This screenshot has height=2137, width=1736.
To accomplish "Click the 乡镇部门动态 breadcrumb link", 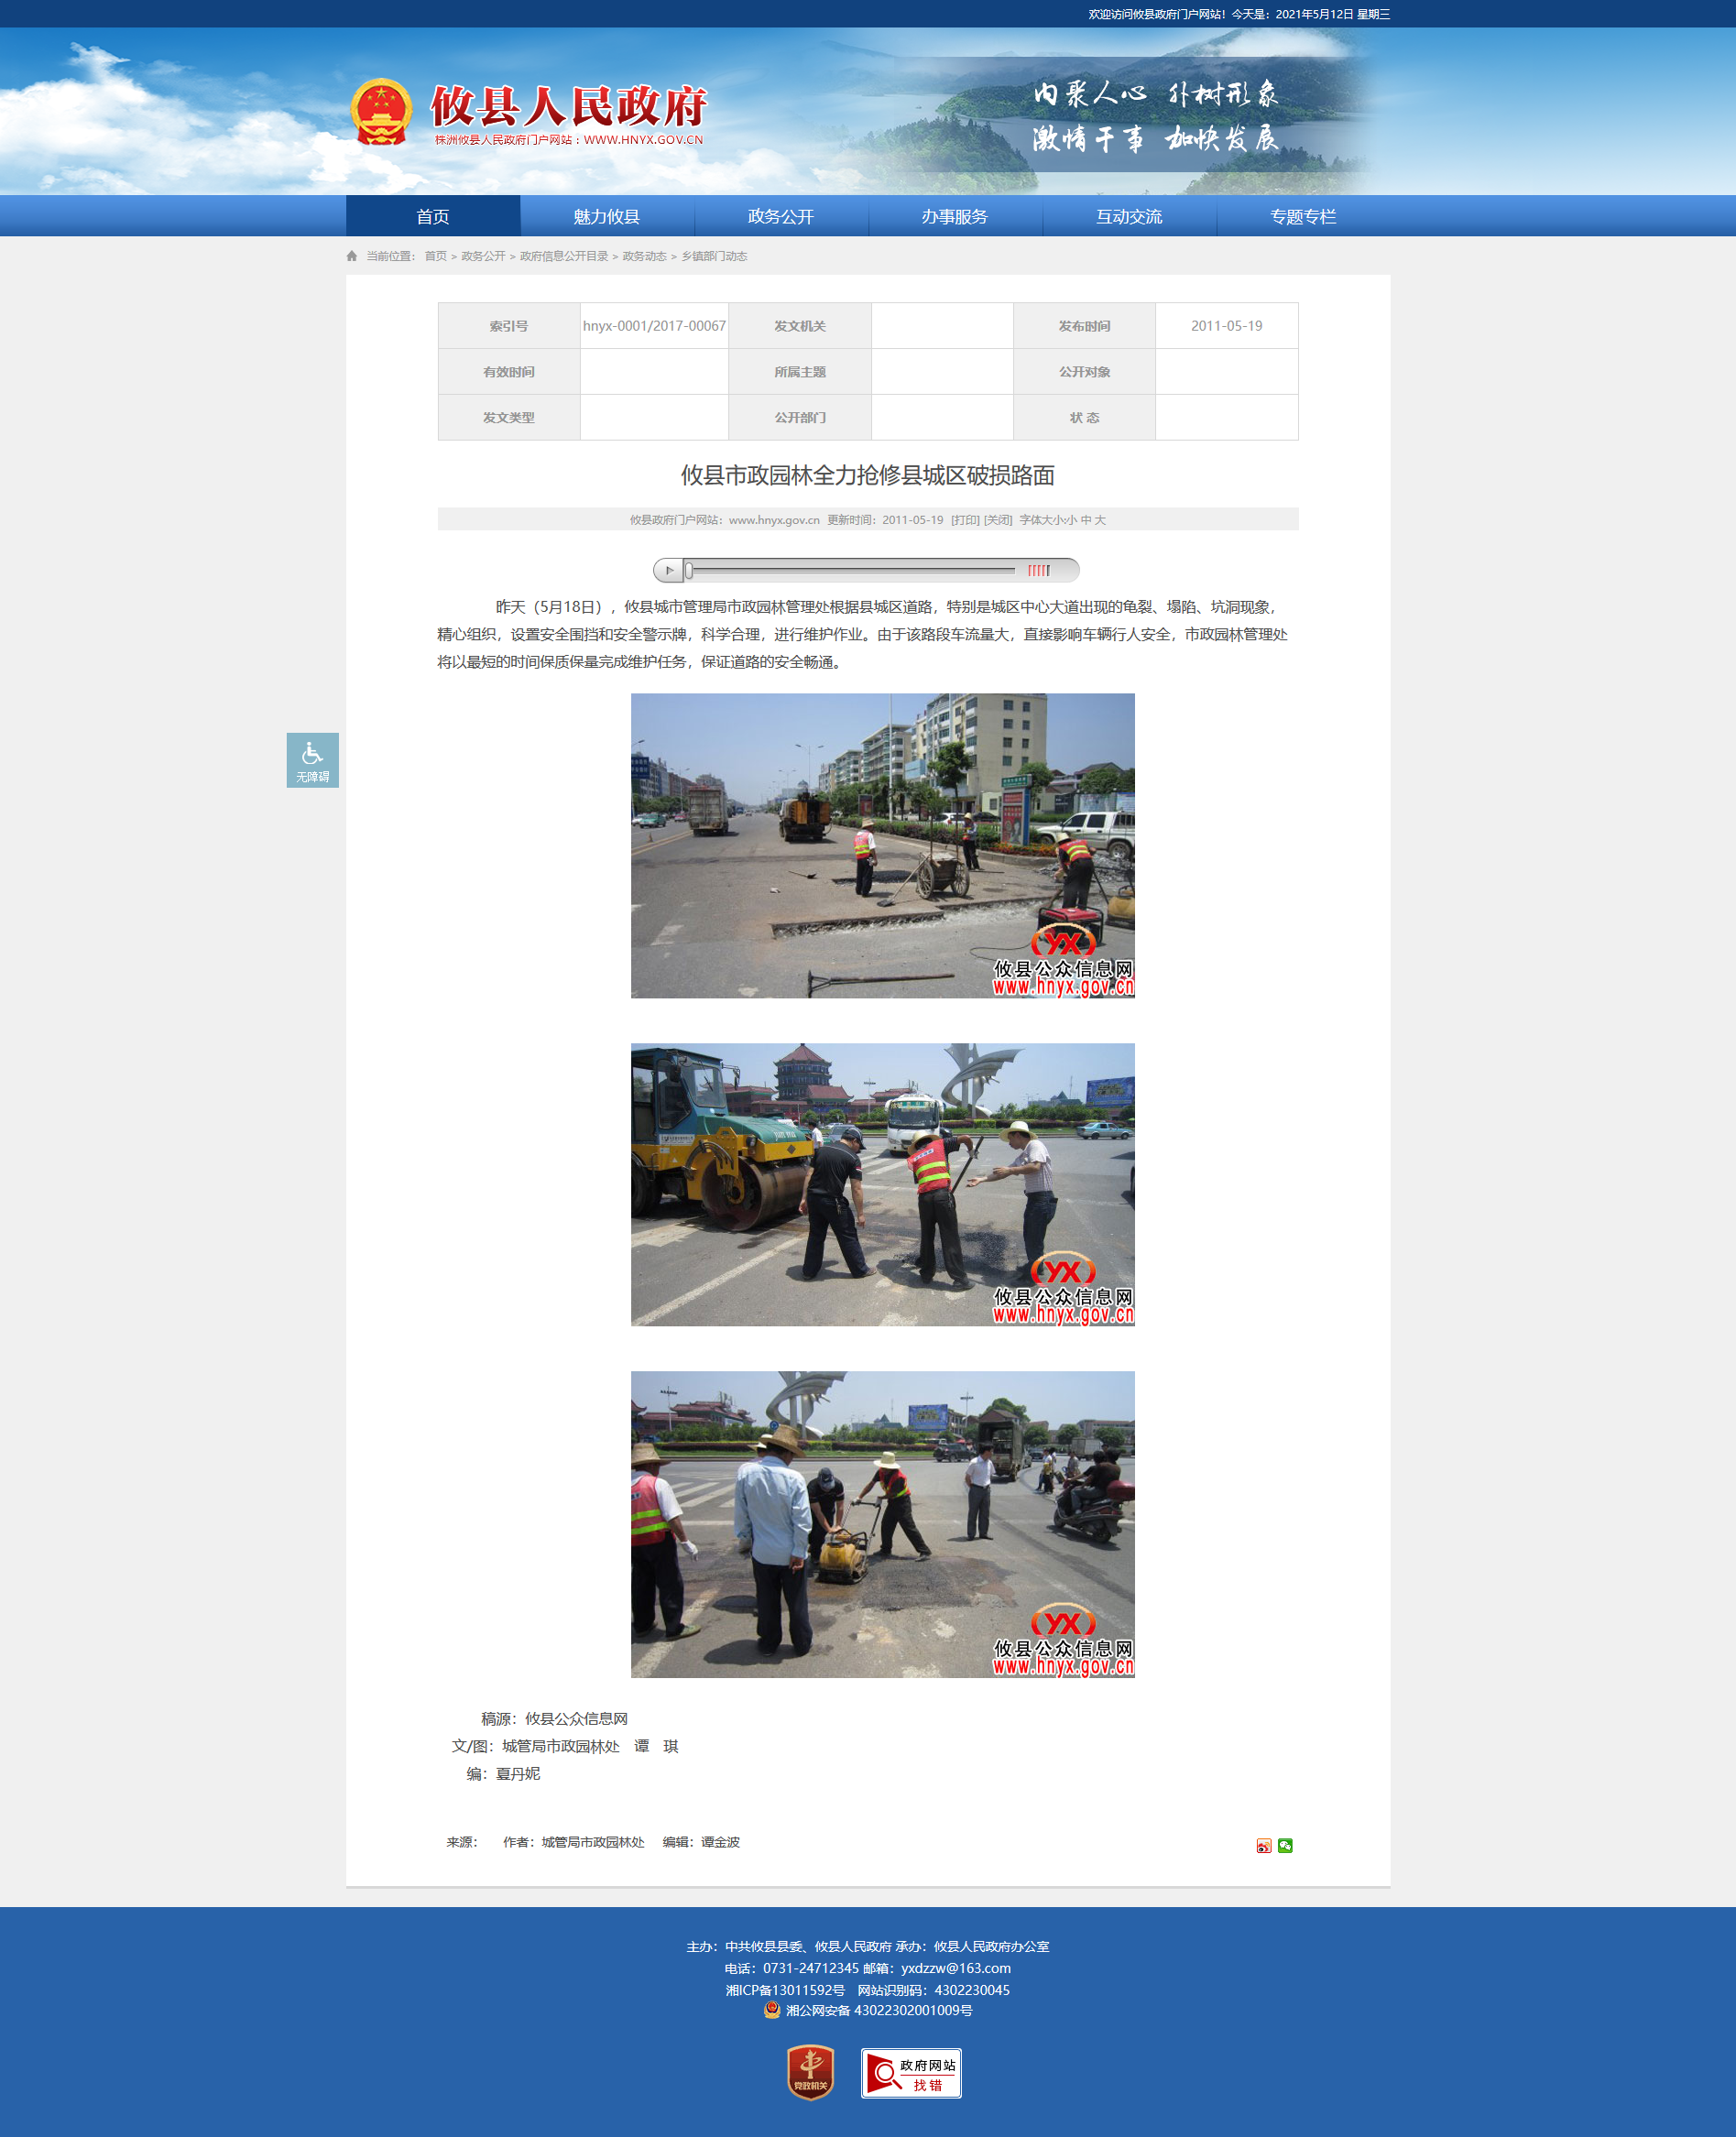I will coord(714,257).
